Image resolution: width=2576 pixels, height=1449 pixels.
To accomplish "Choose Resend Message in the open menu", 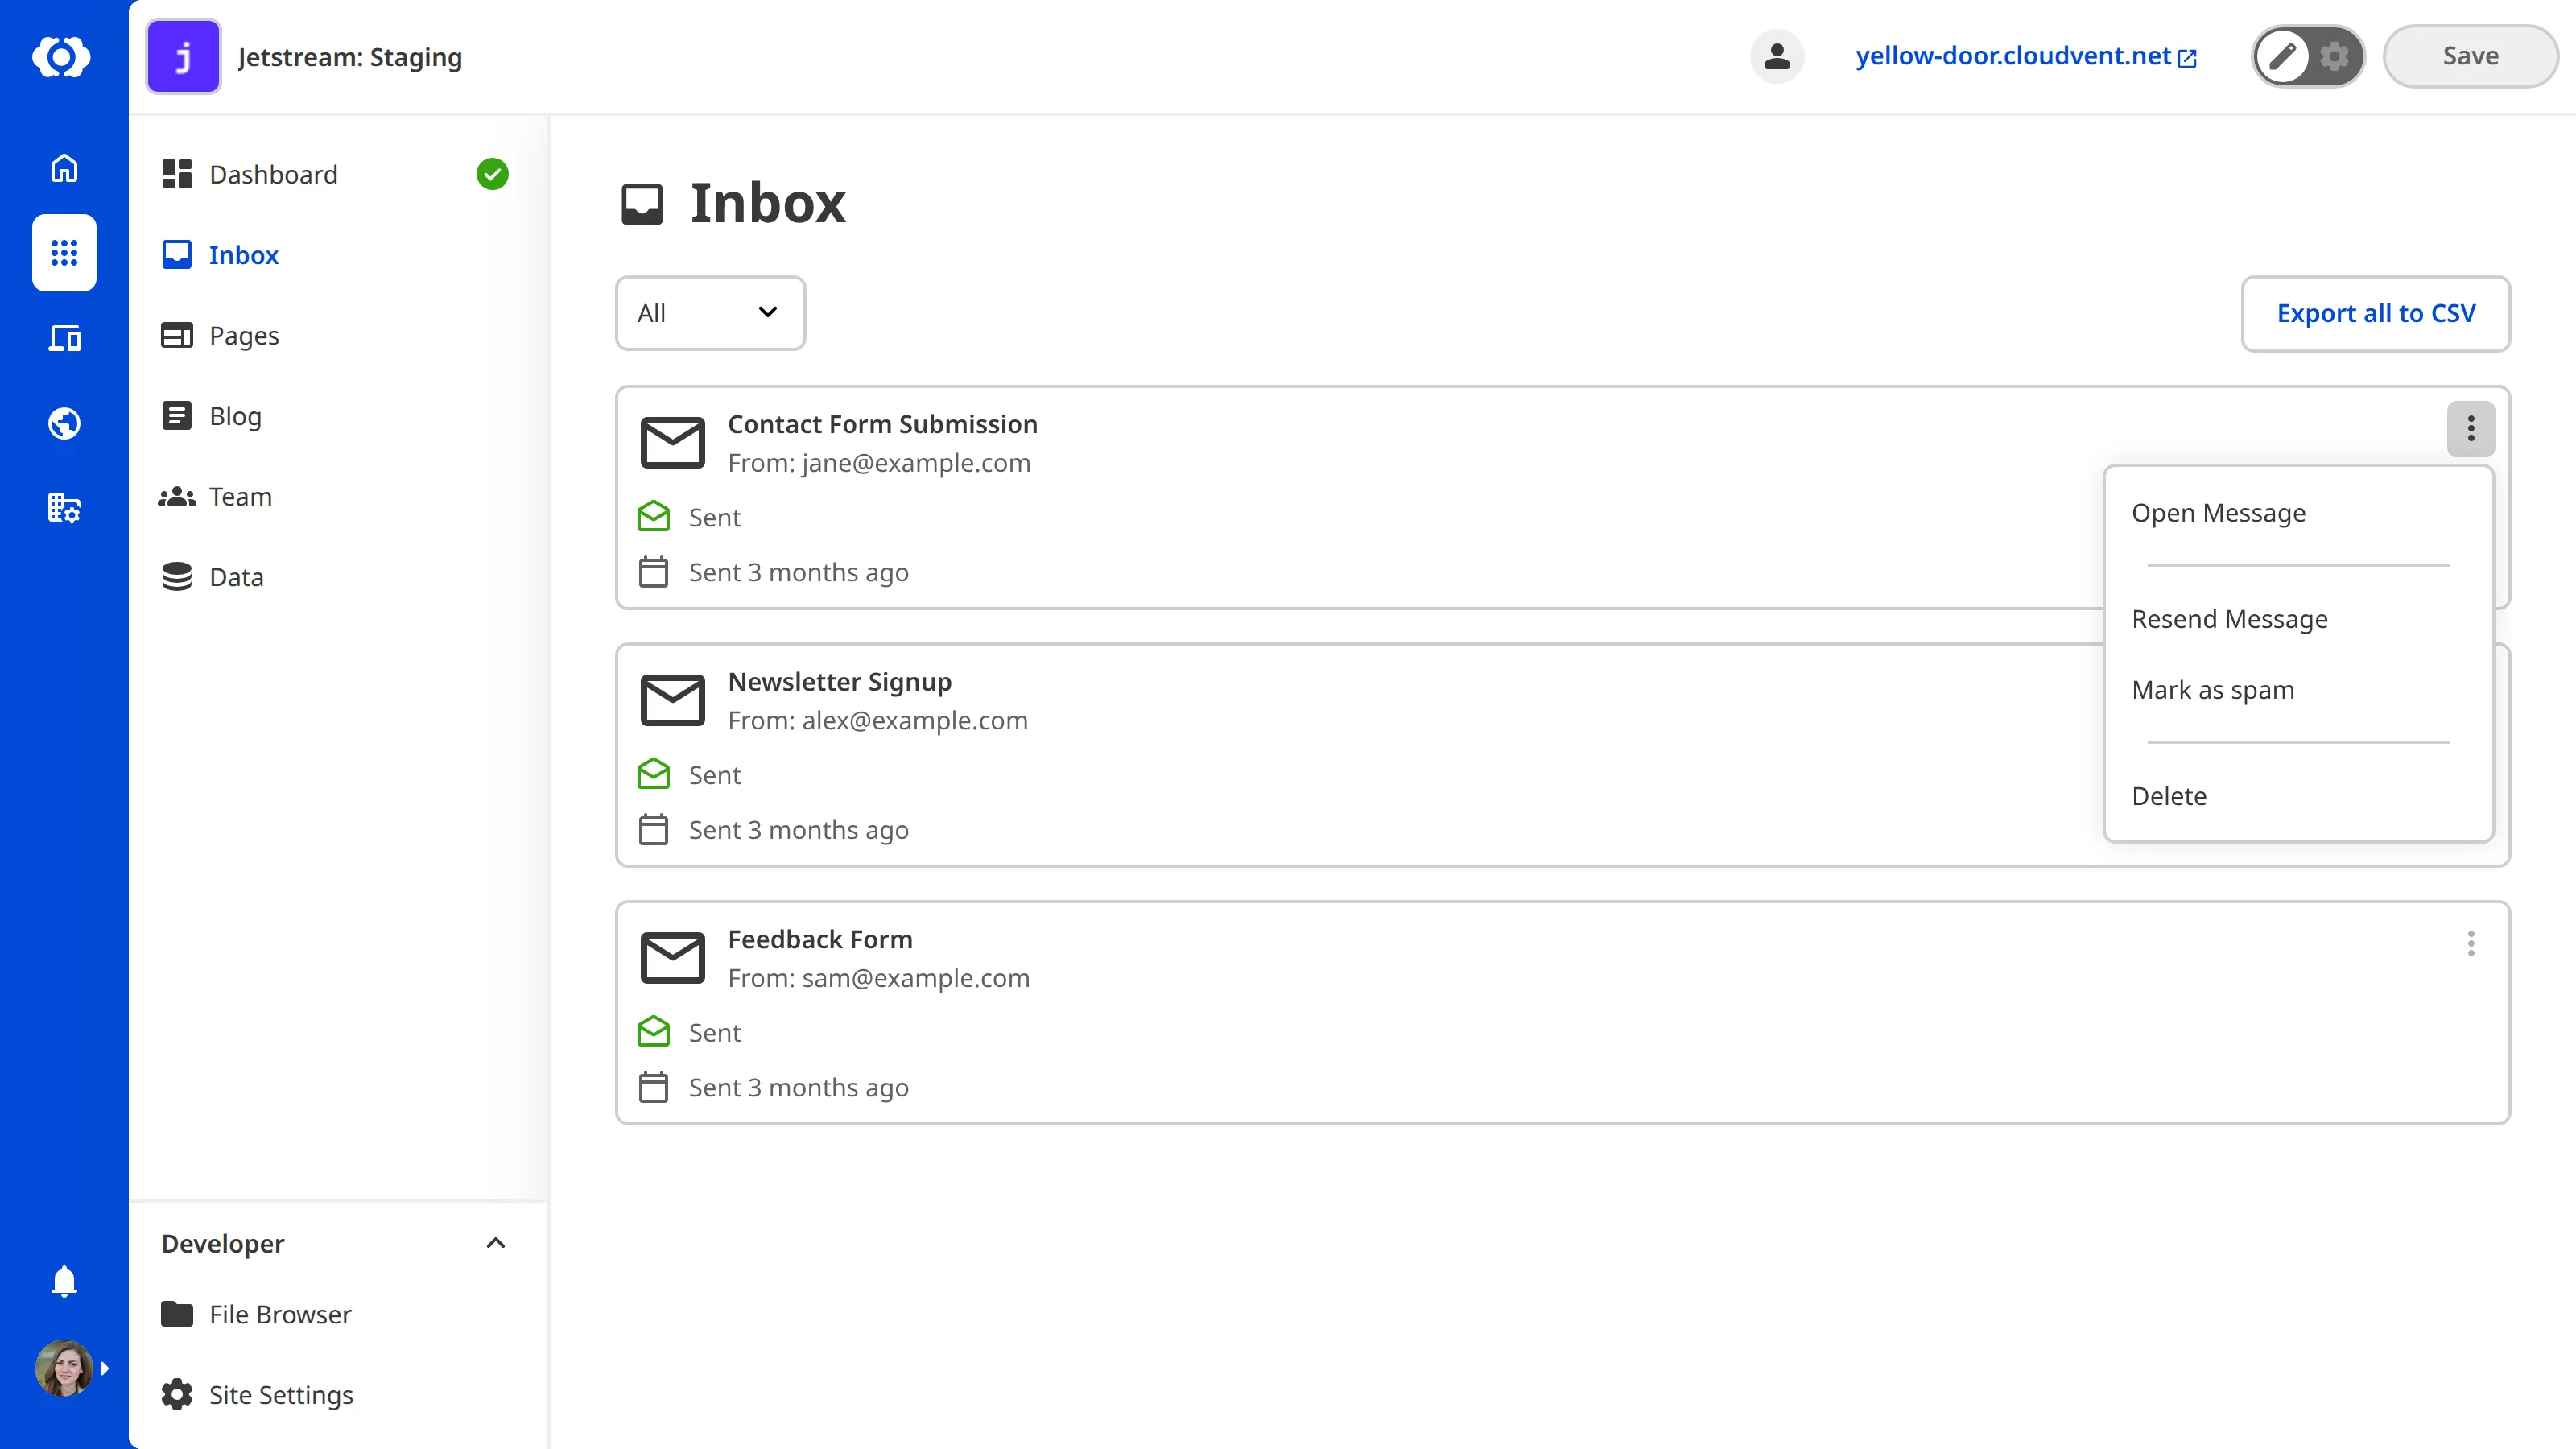I will [2230, 618].
